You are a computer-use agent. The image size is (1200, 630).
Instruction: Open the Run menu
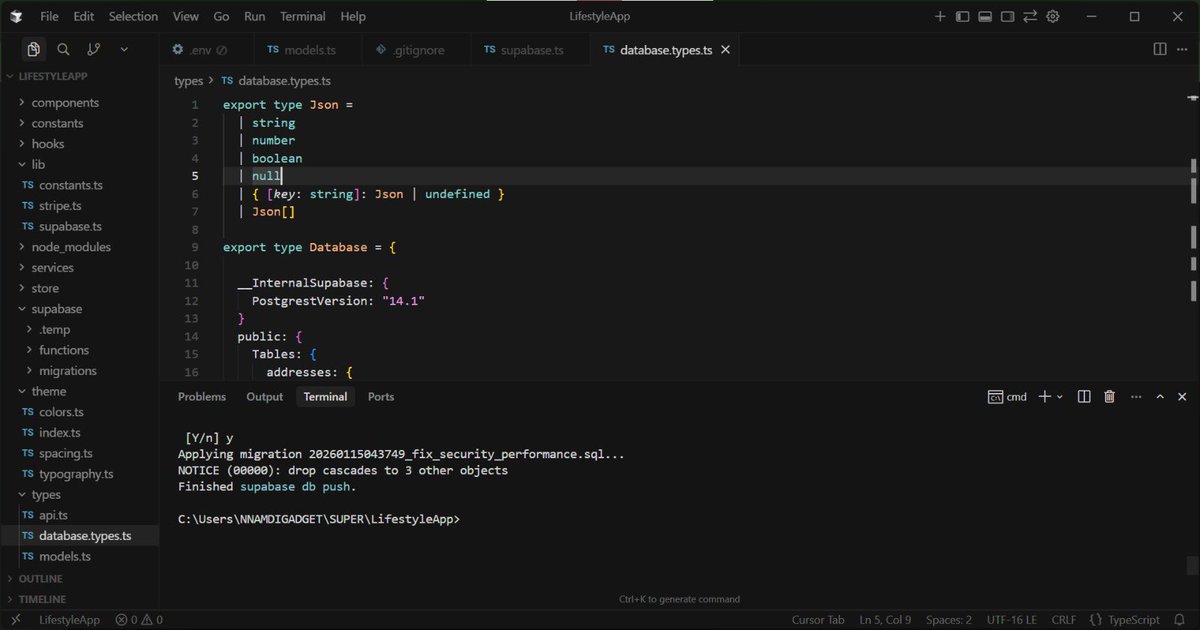pyautogui.click(x=255, y=16)
